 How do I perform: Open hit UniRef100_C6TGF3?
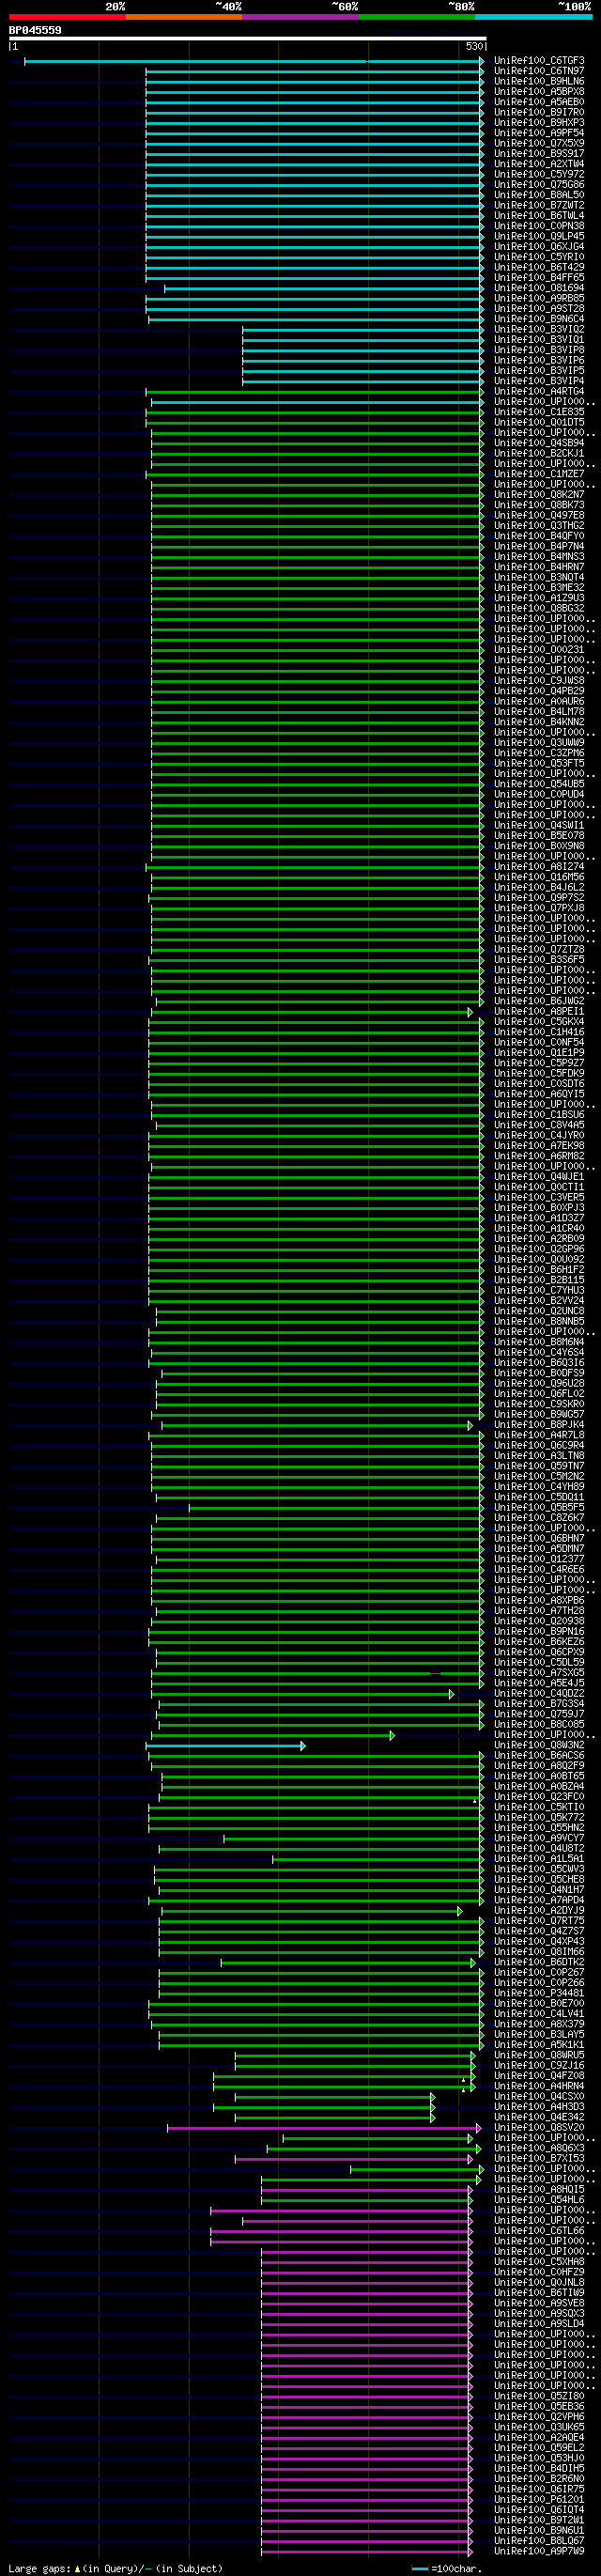pyautogui.click(x=539, y=61)
